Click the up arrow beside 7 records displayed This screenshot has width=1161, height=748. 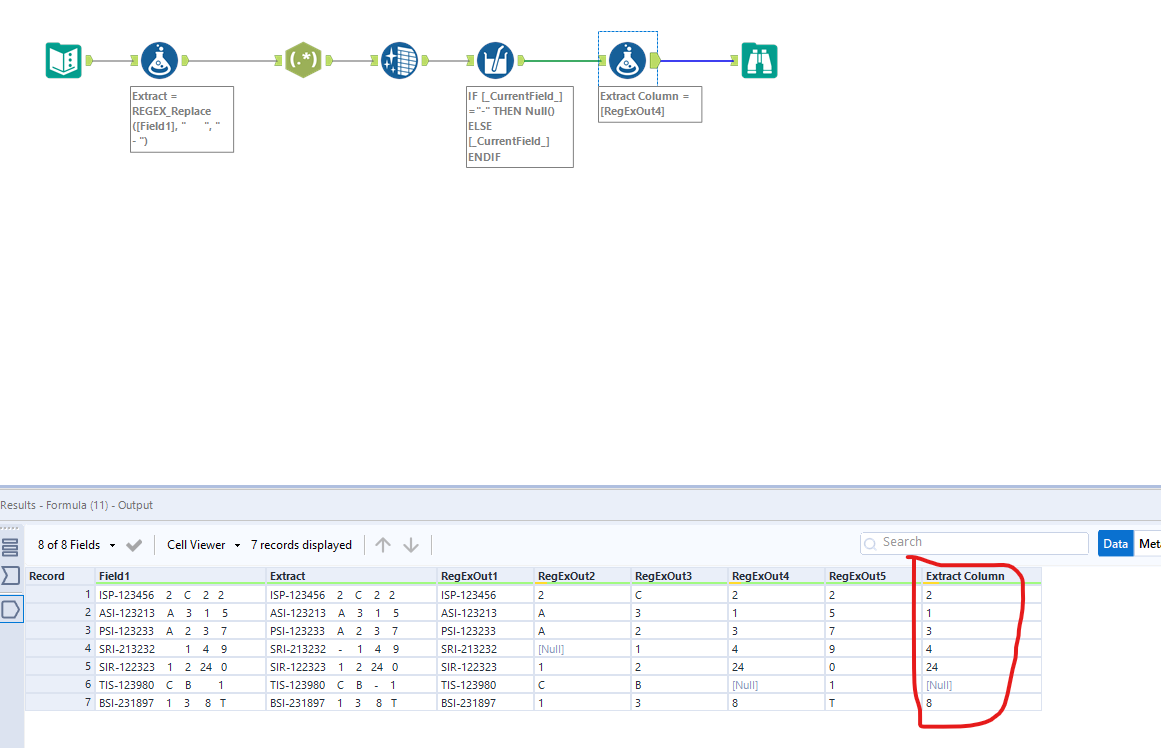tap(383, 545)
